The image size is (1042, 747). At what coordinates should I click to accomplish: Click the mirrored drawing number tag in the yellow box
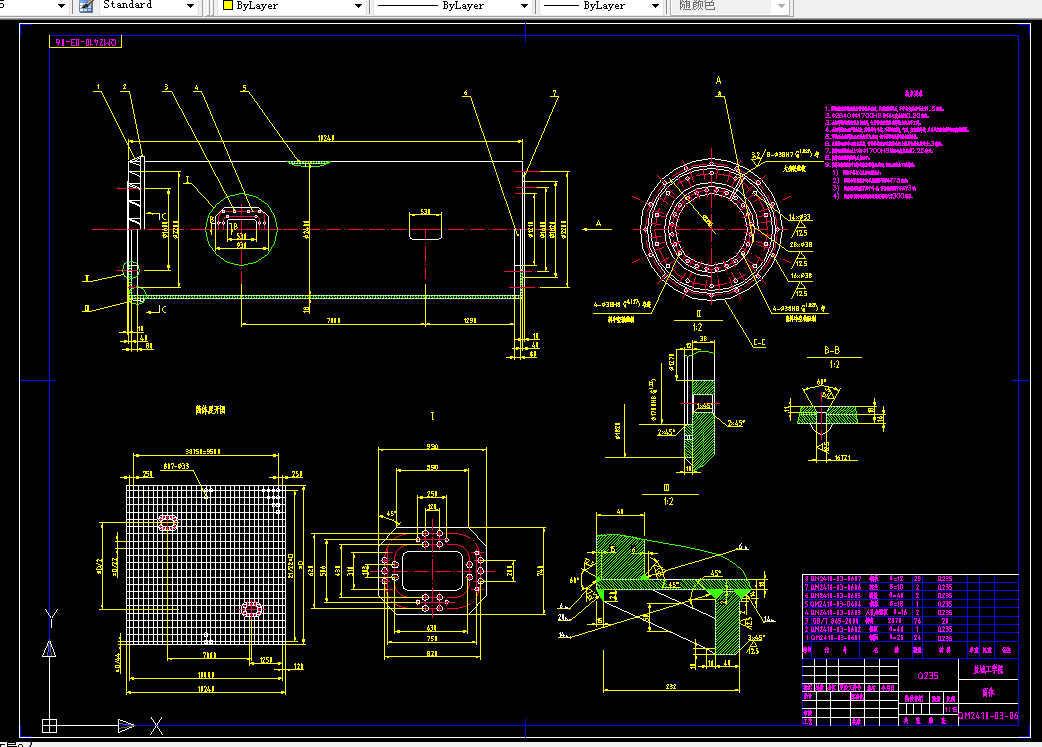[86, 42]
